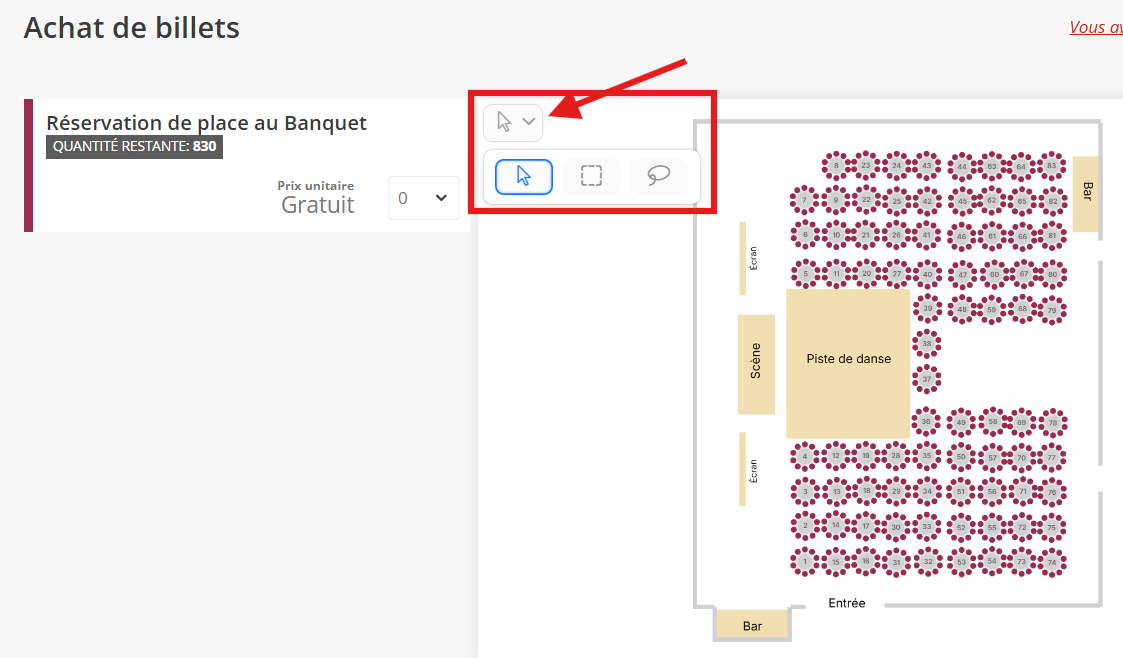Image resolution: width=1123 pixels, height=658 pixels.
Task: Click Réservation de place au Banquet title
Action: click(206, 123)
